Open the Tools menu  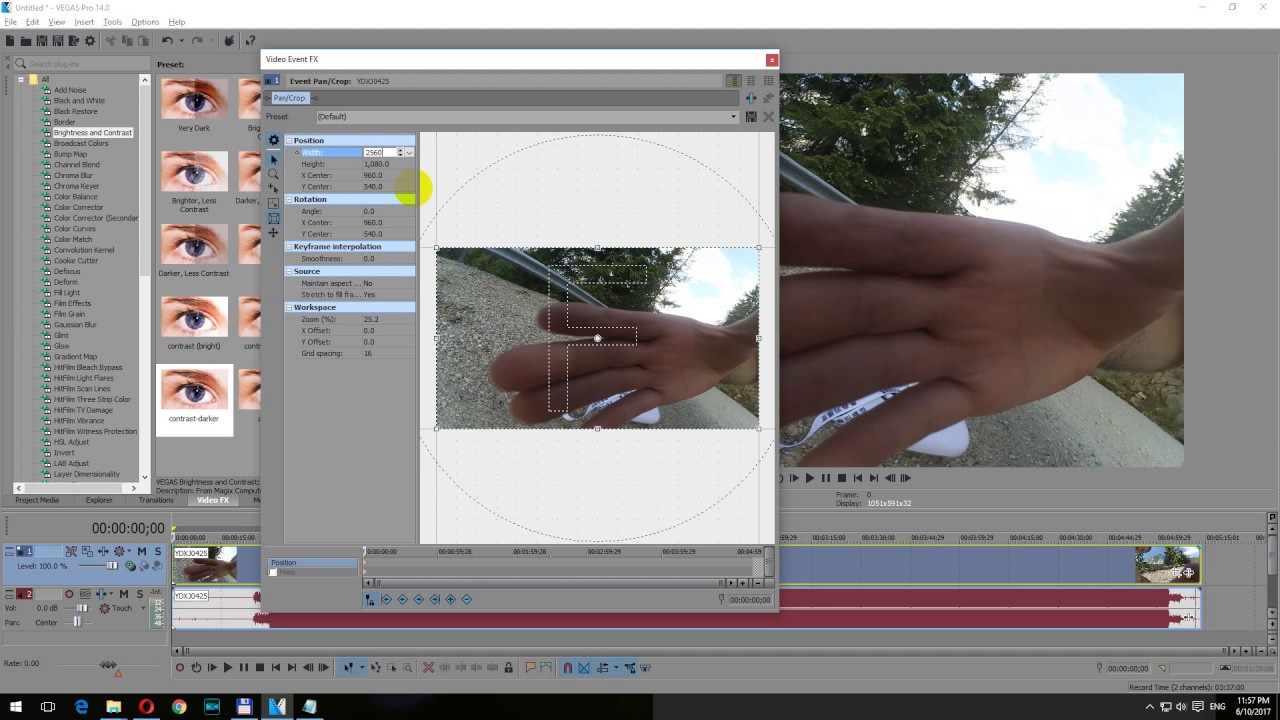112,21
